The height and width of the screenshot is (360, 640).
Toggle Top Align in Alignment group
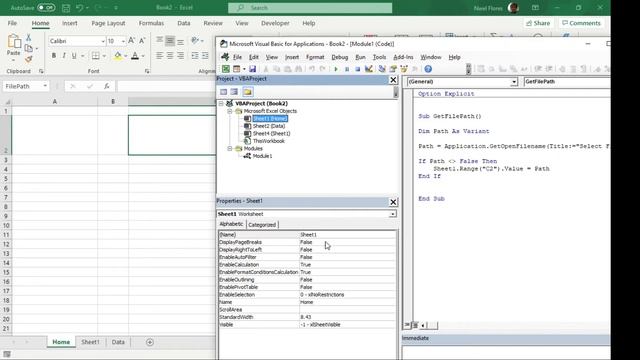pos(160,41)
